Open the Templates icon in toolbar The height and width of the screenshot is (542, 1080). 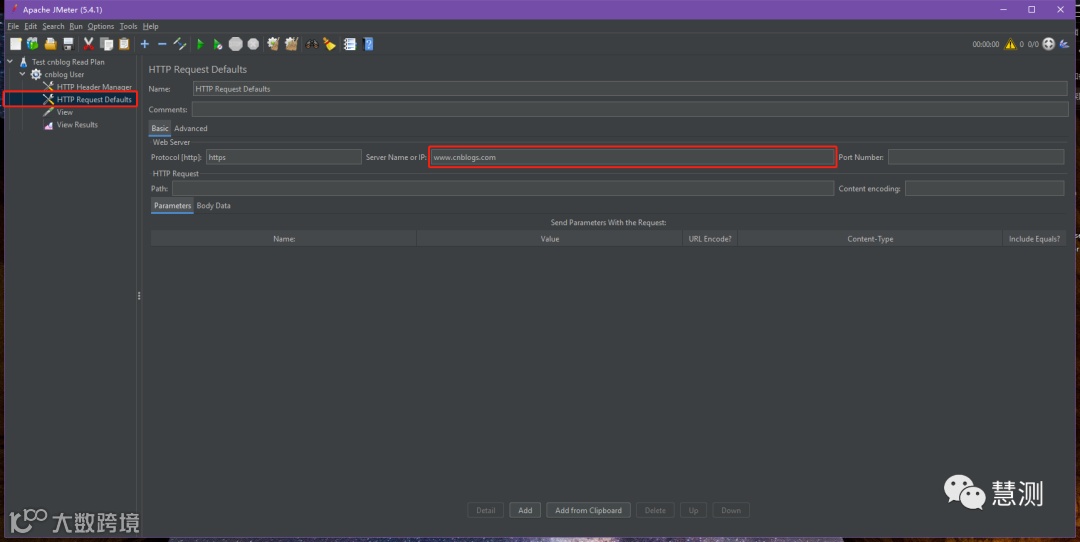[32, 44]
